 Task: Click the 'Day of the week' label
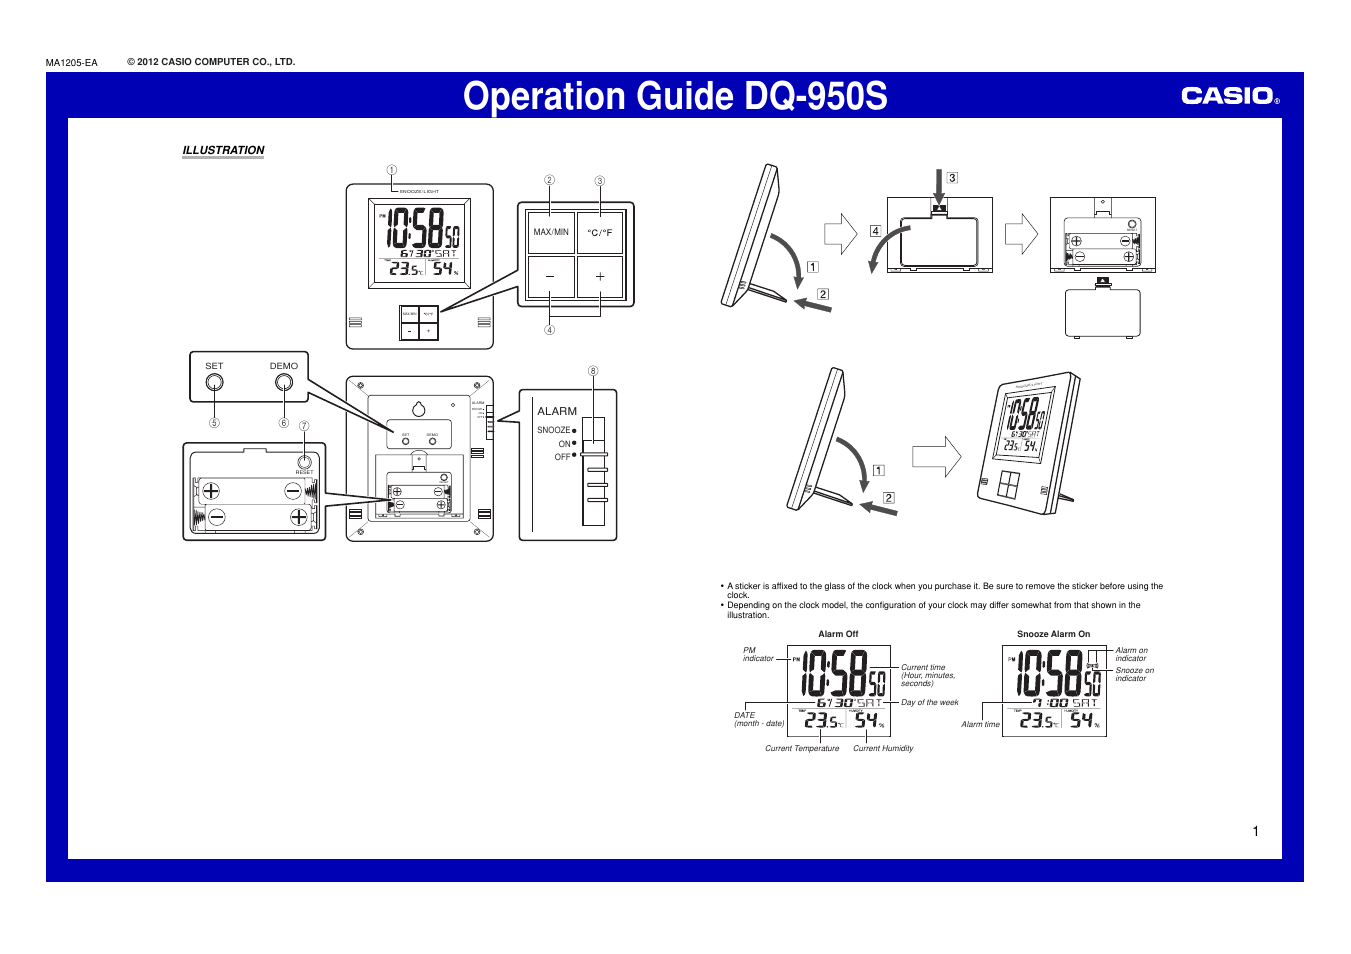pyautogui.click(x=930, y=703)
